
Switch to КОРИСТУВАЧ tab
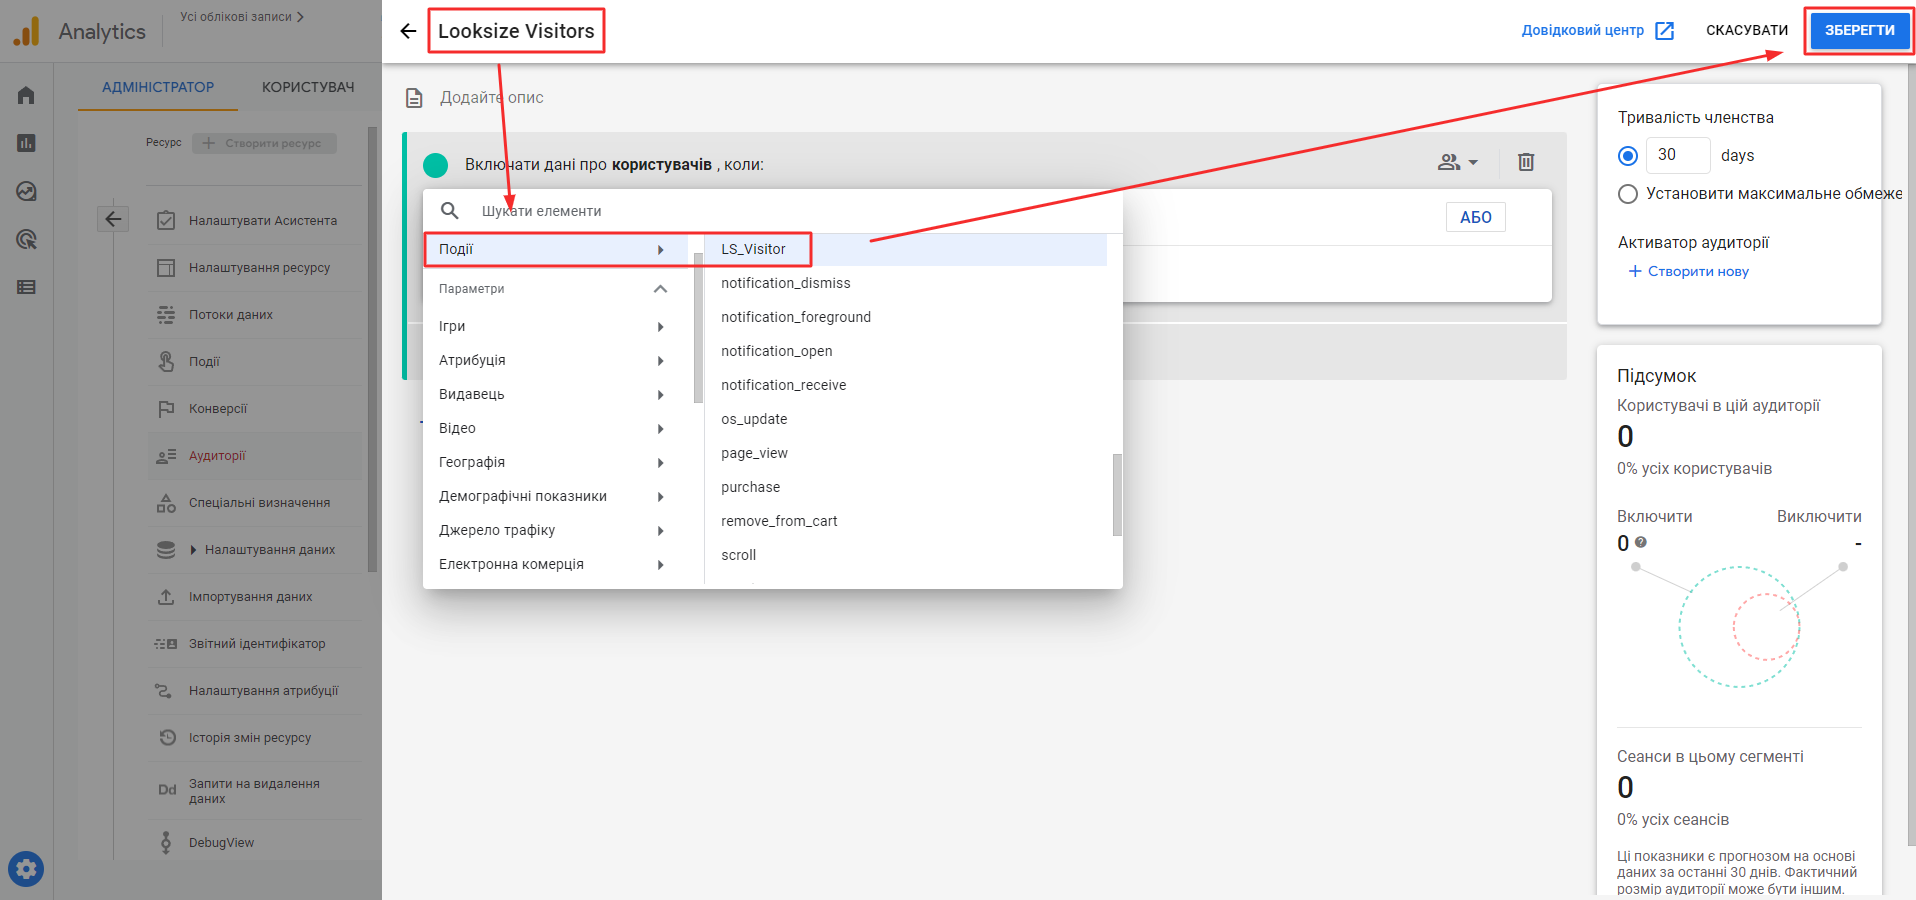point(308,87)
